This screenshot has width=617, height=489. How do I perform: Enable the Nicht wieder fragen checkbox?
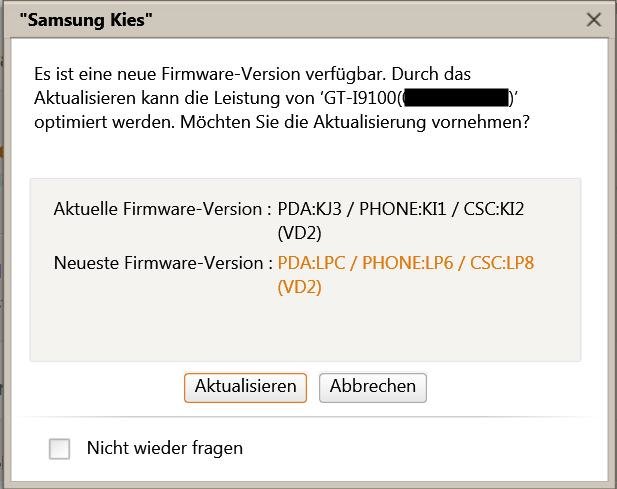pos(60,449)
